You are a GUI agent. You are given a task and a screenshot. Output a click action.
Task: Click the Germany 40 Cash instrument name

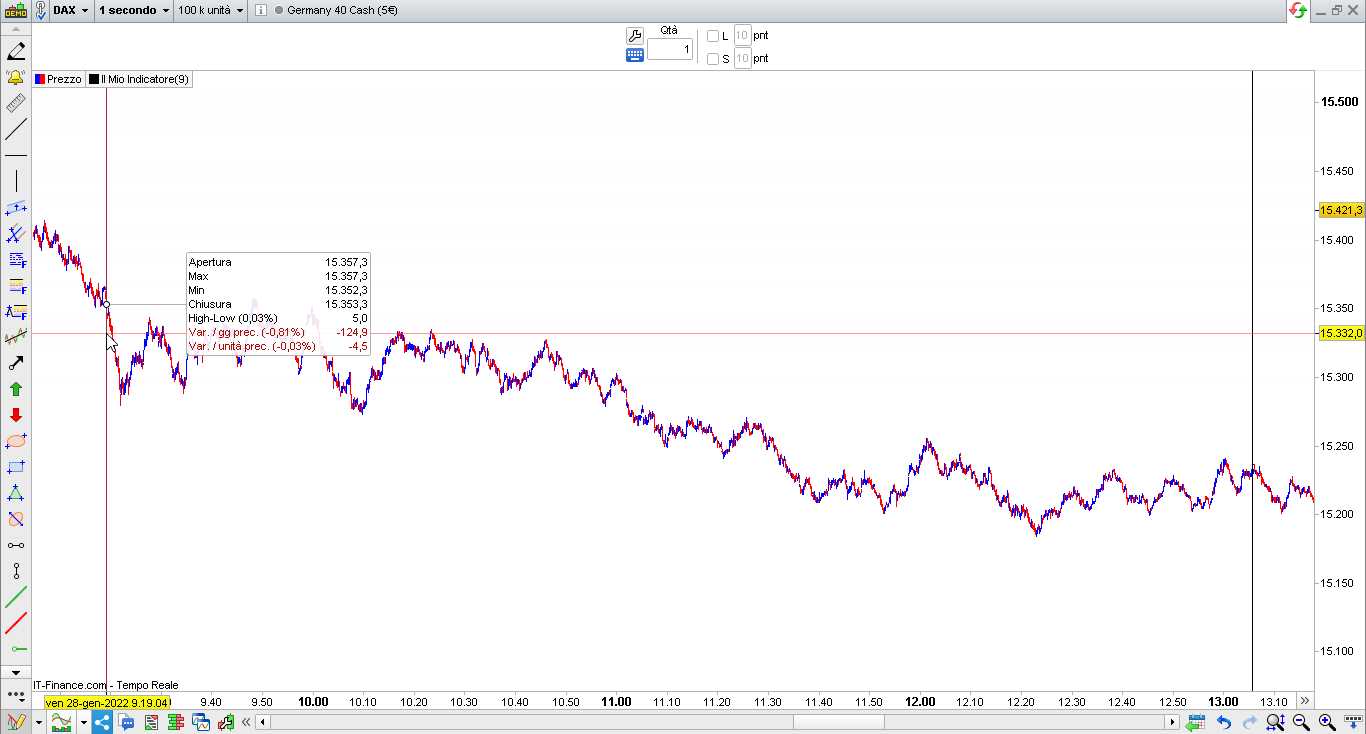(342, 10)
